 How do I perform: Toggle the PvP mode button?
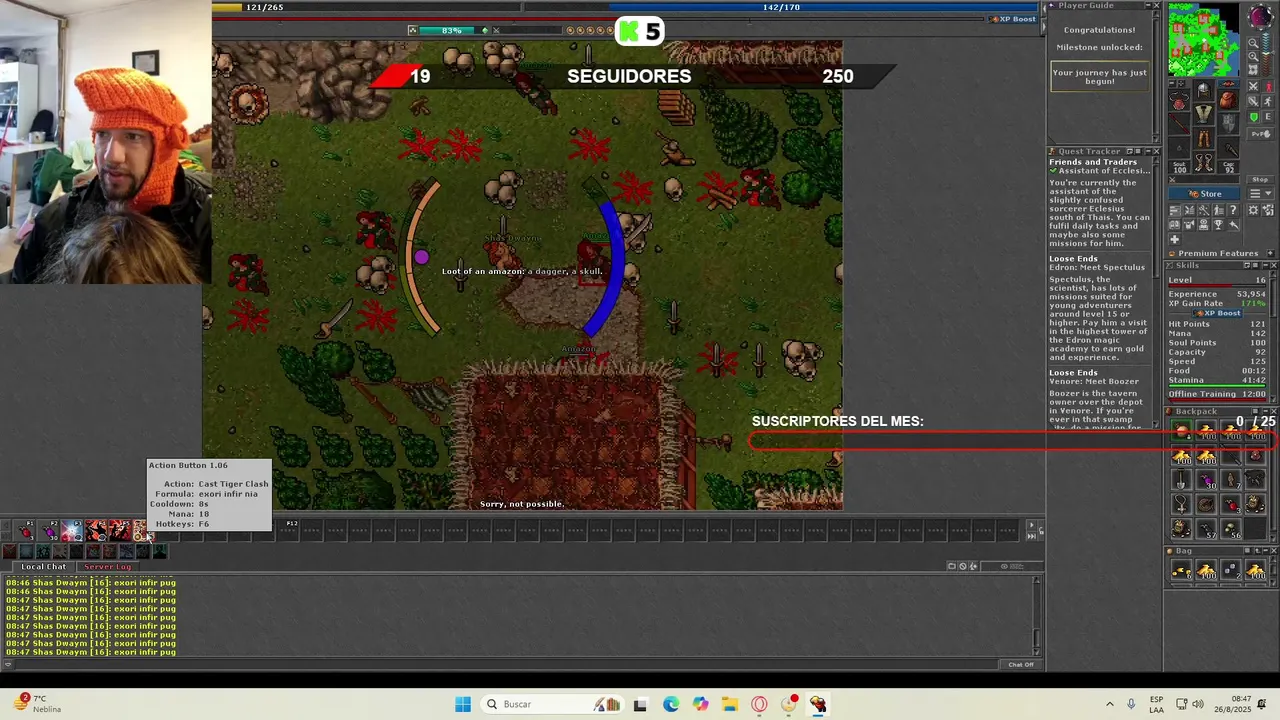pos(1260,134)
